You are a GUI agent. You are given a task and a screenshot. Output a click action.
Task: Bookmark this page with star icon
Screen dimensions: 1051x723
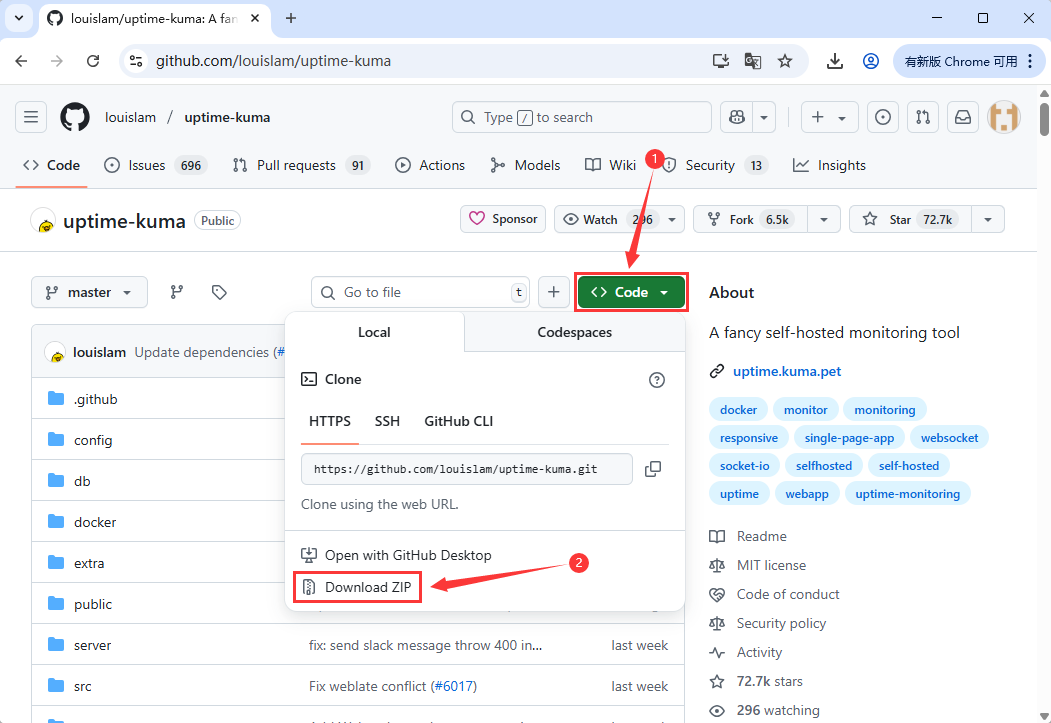[785, 61]
